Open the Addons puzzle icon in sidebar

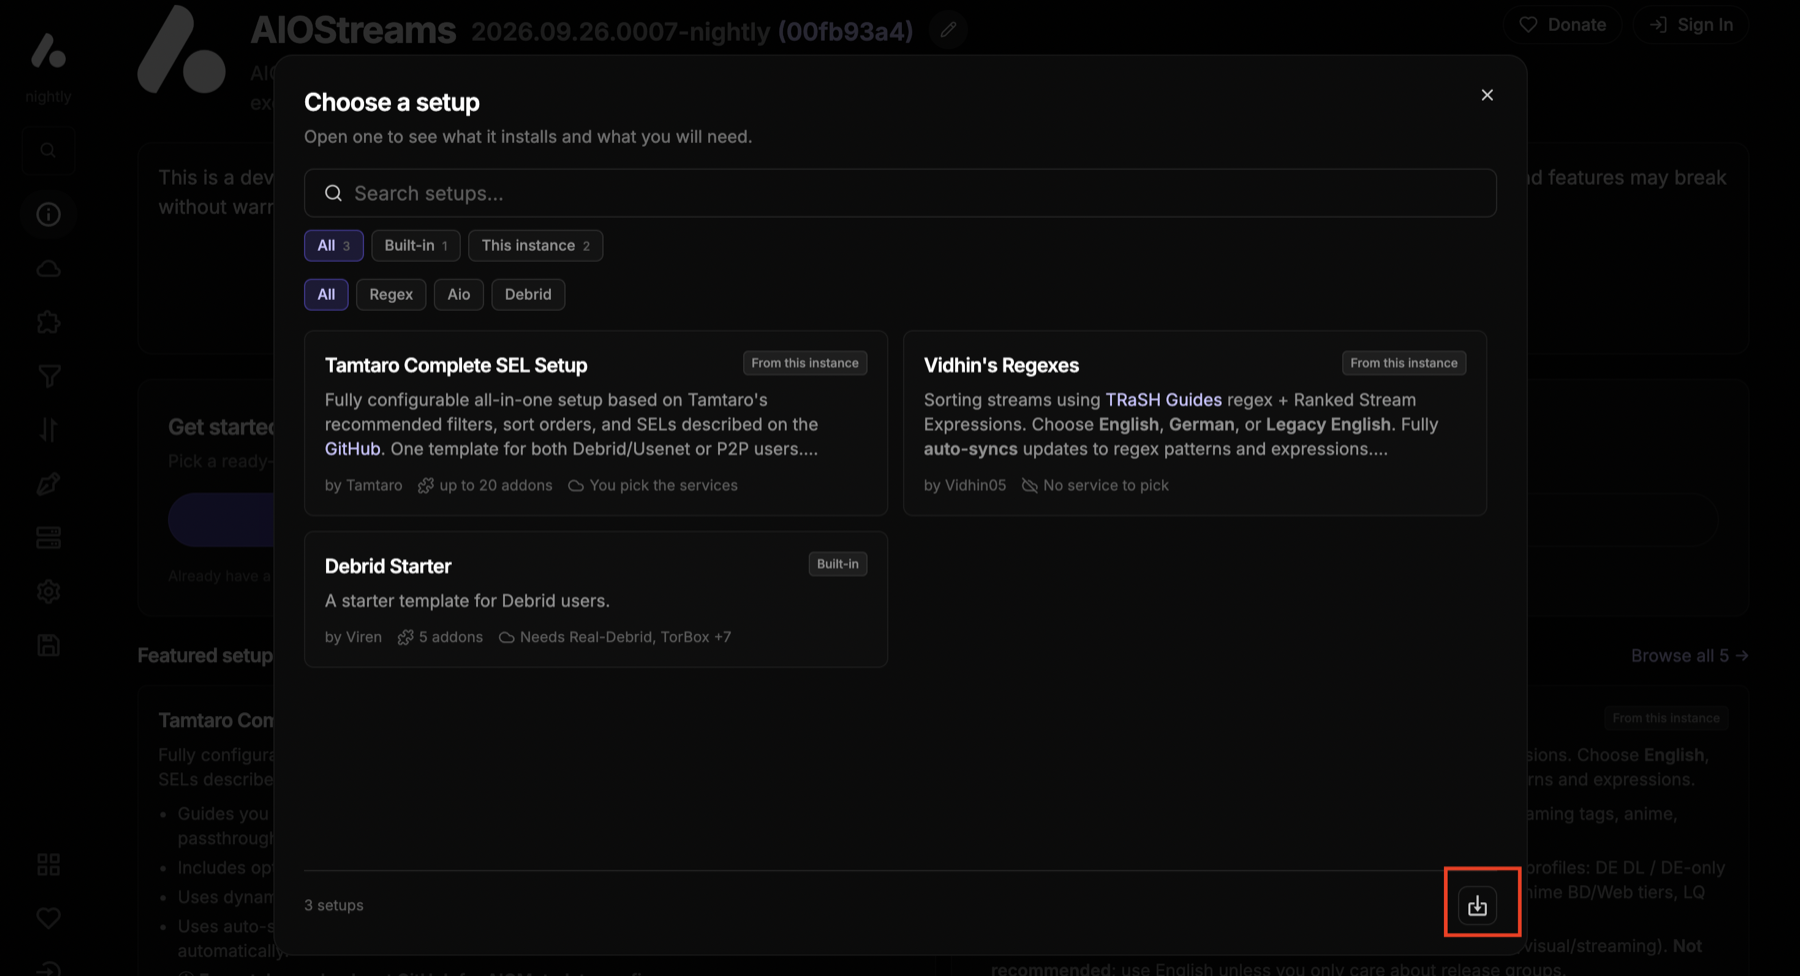(x=48, y=322)
